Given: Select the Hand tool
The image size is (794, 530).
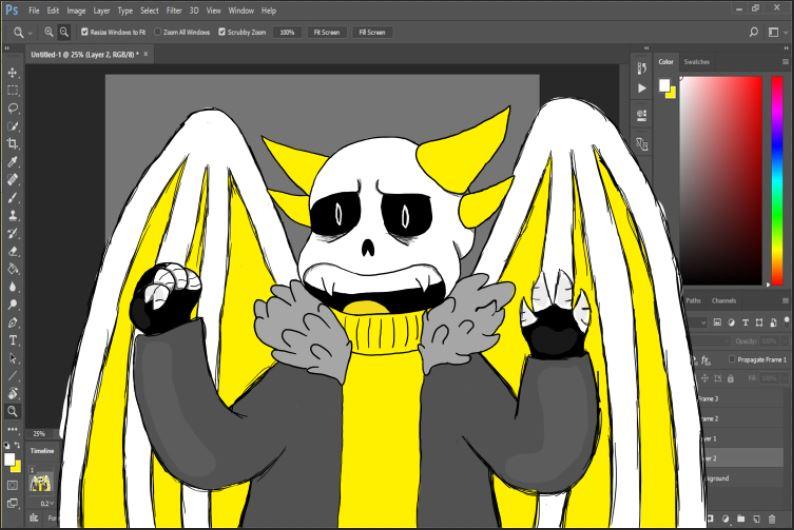Looking at the screenshot, I should pyautogui.click(x=13, y=394).
